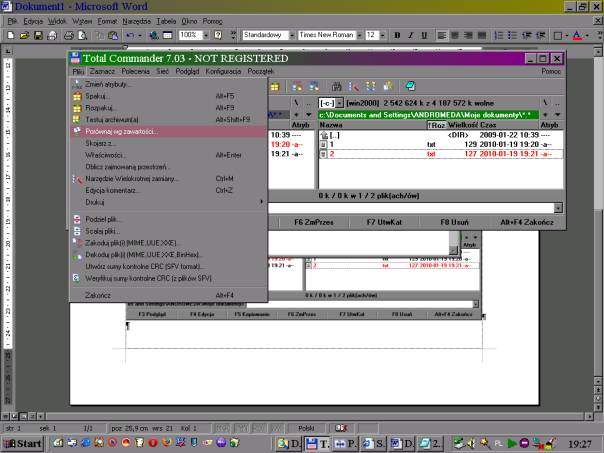Select the Spakuj menu entry

click(x=168, y=96)
